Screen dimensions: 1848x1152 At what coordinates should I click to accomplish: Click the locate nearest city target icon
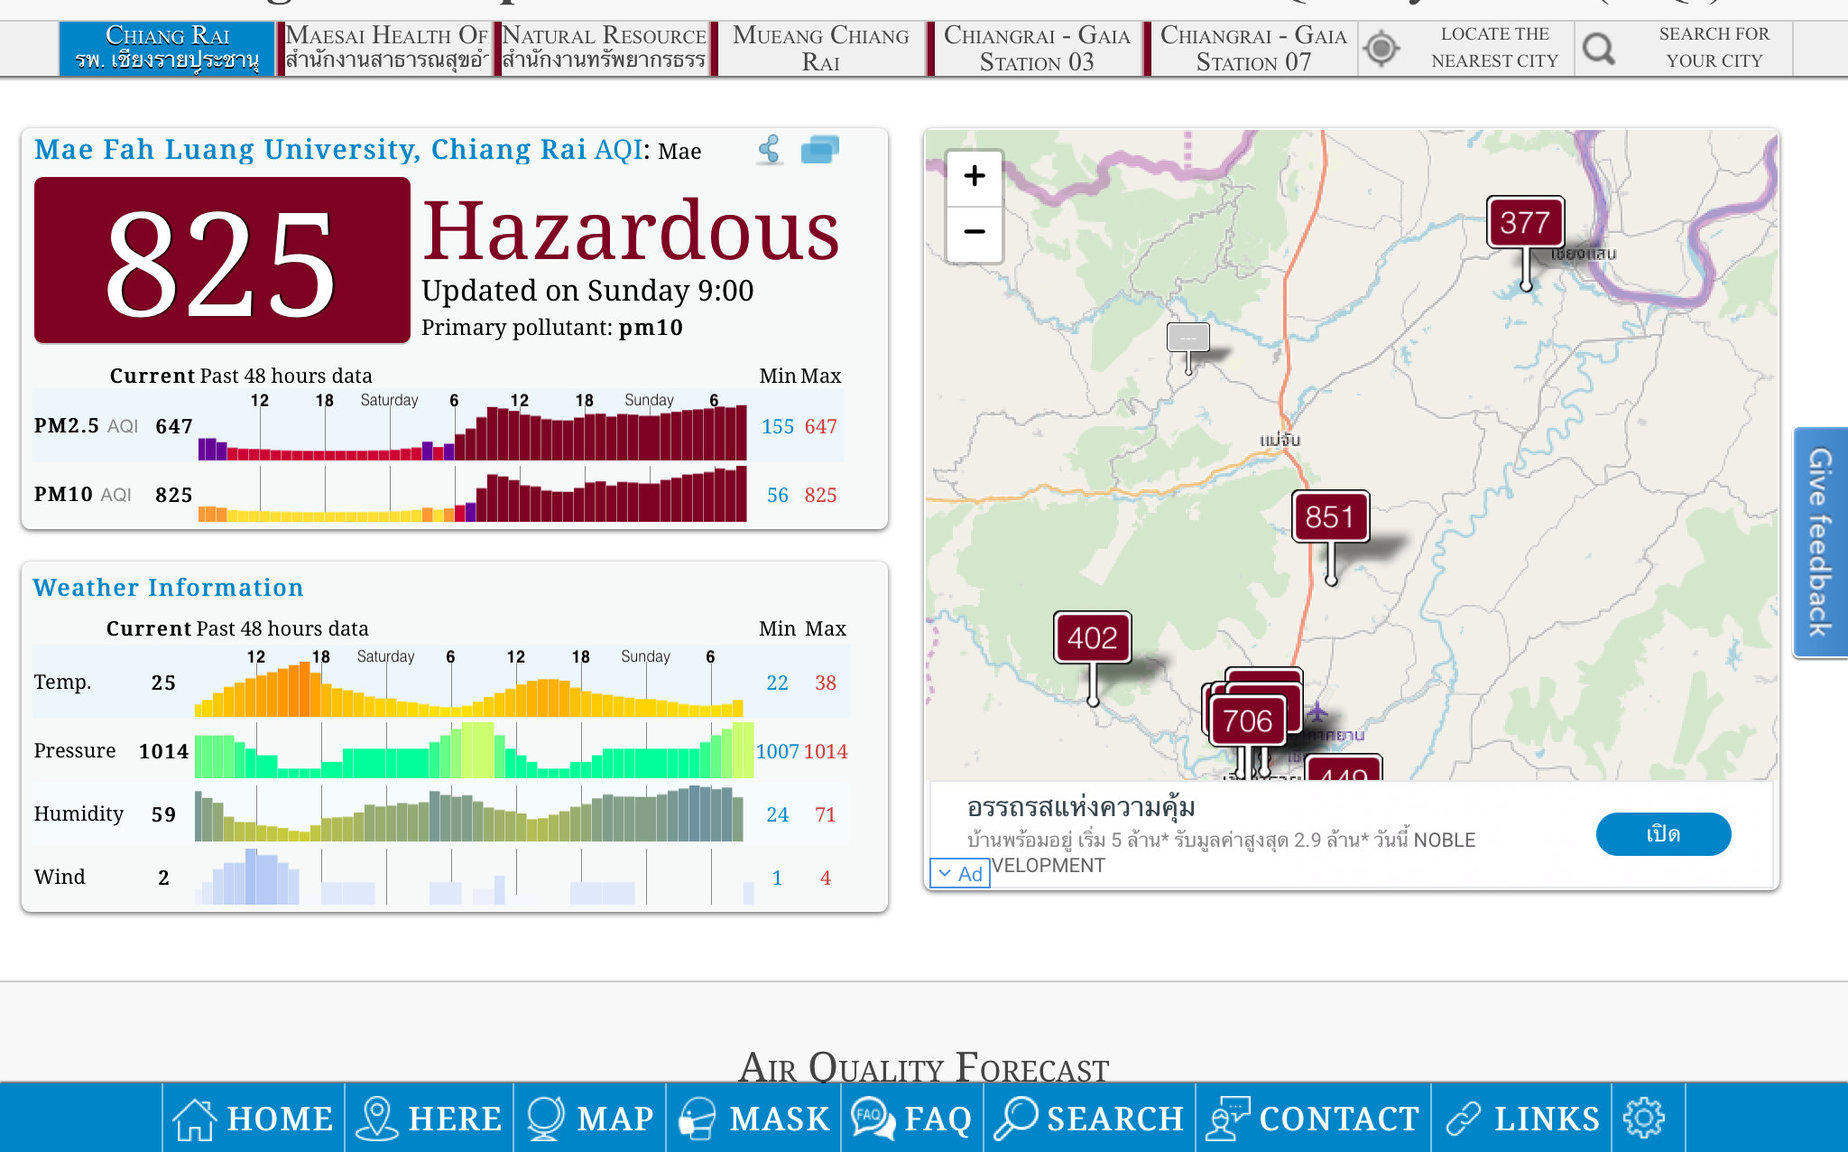click(1381, 48)
